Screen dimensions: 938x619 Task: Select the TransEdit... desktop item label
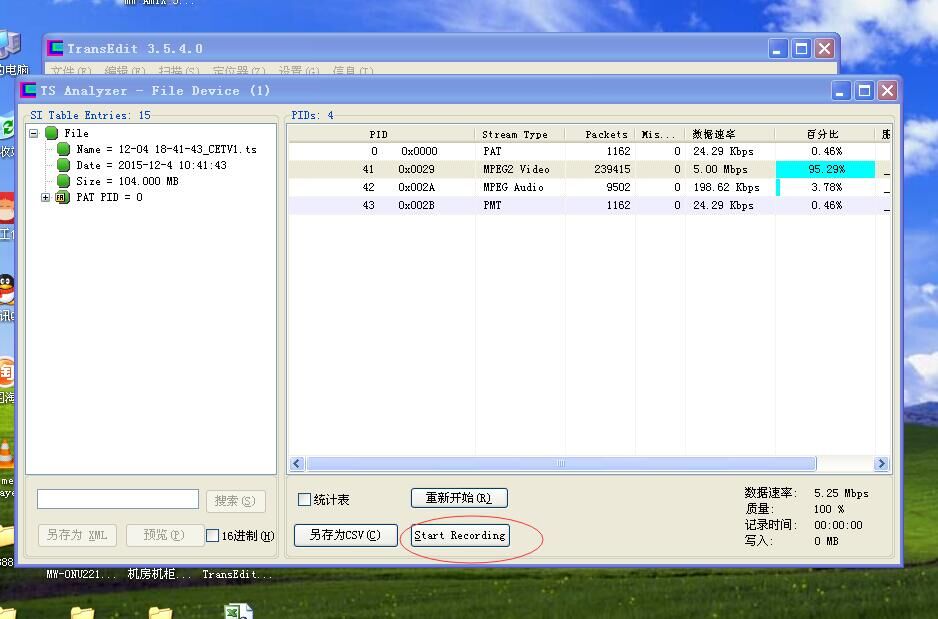coord(237,574)
